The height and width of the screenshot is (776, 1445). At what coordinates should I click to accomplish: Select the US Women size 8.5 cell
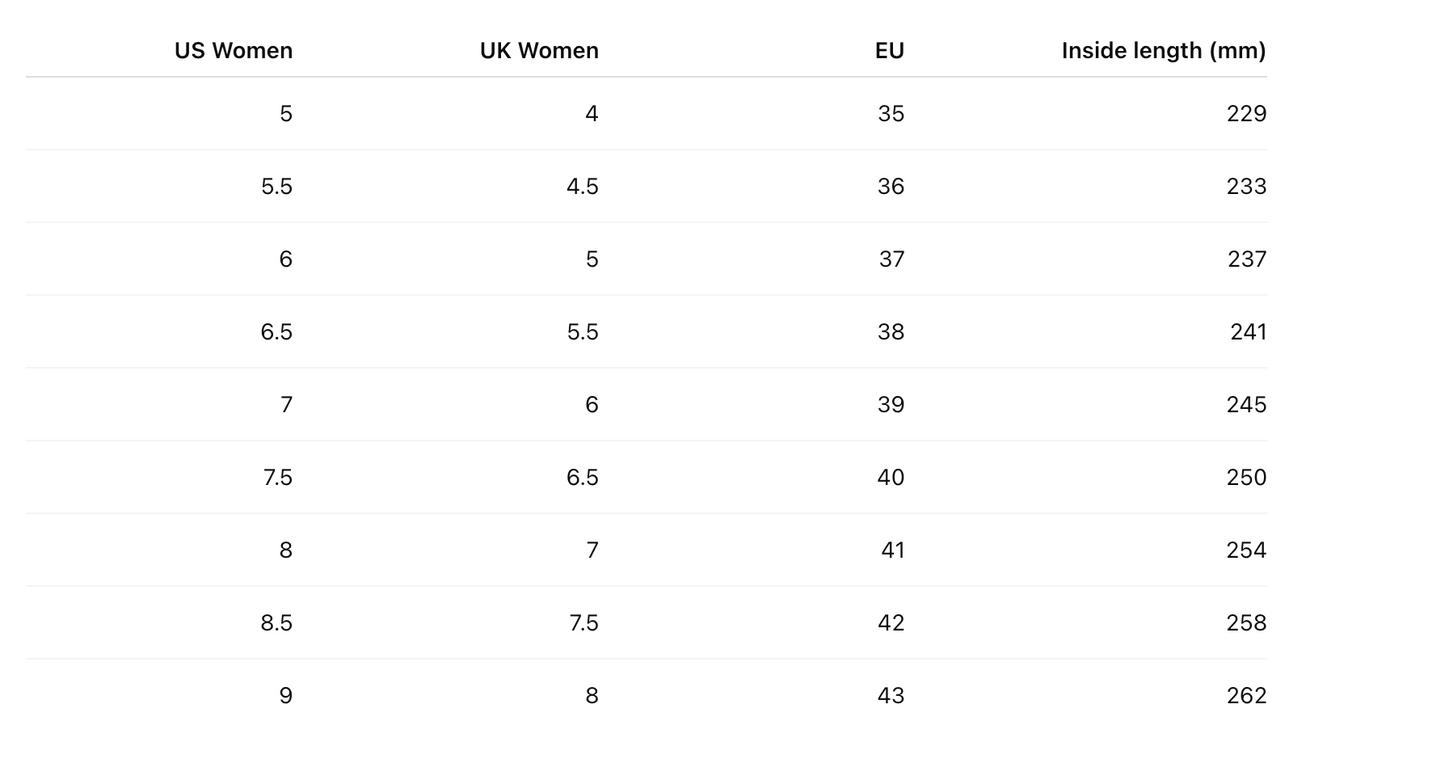coord(277,623)
